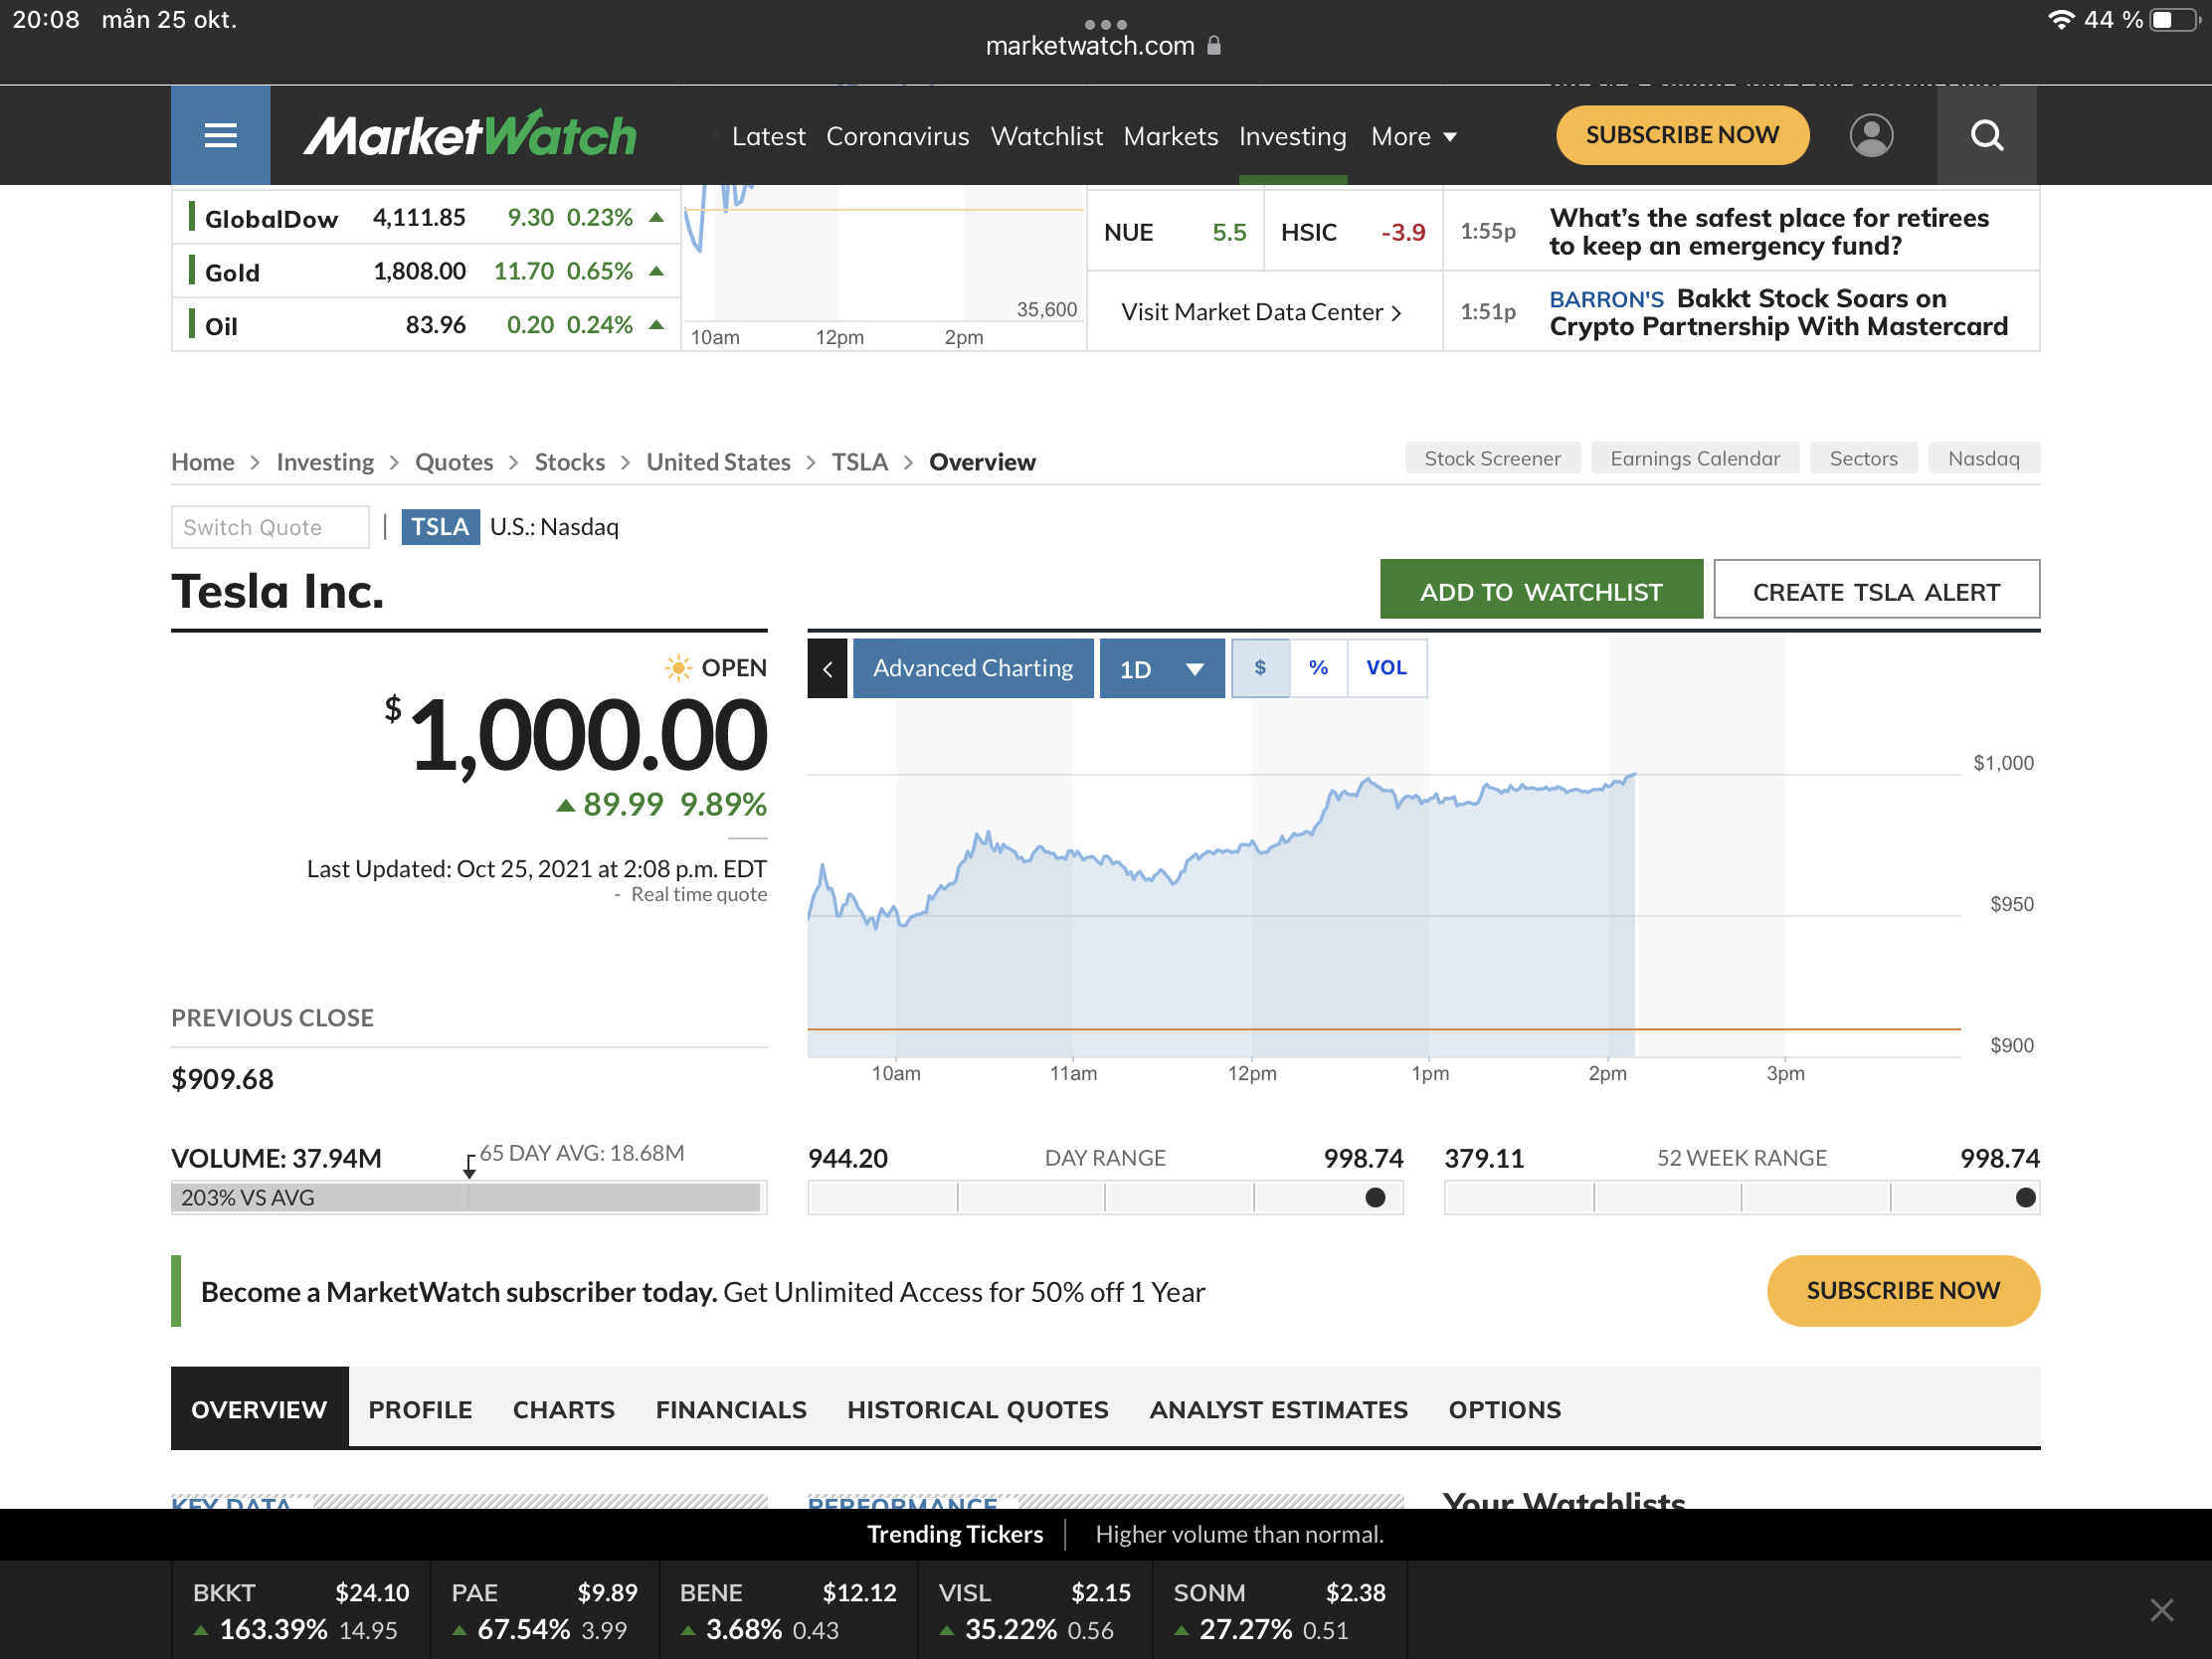This screenshot has height=1659, width=2212.
Task: Click the 52 week range slider dot
Action: click(x=2025, y=1197)
